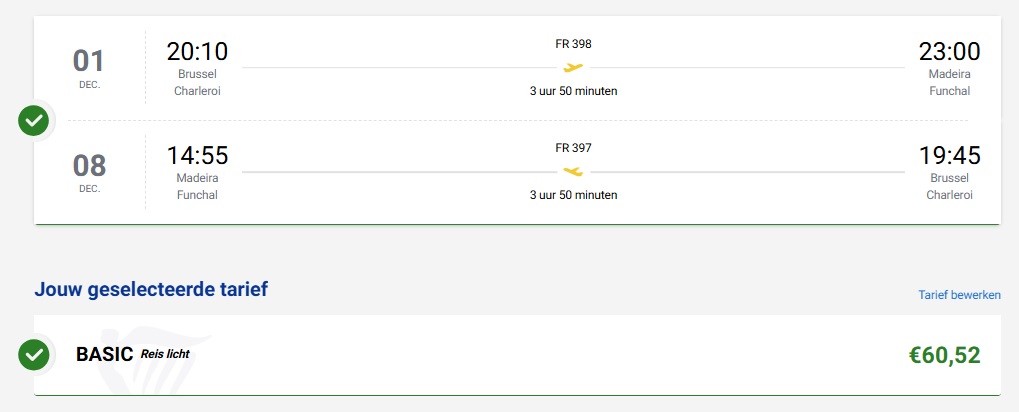Image resolution: width=1019 pixels, height=412 pixels.
Task: Click the 19:45 return arrival time
Action: [949, 156]
